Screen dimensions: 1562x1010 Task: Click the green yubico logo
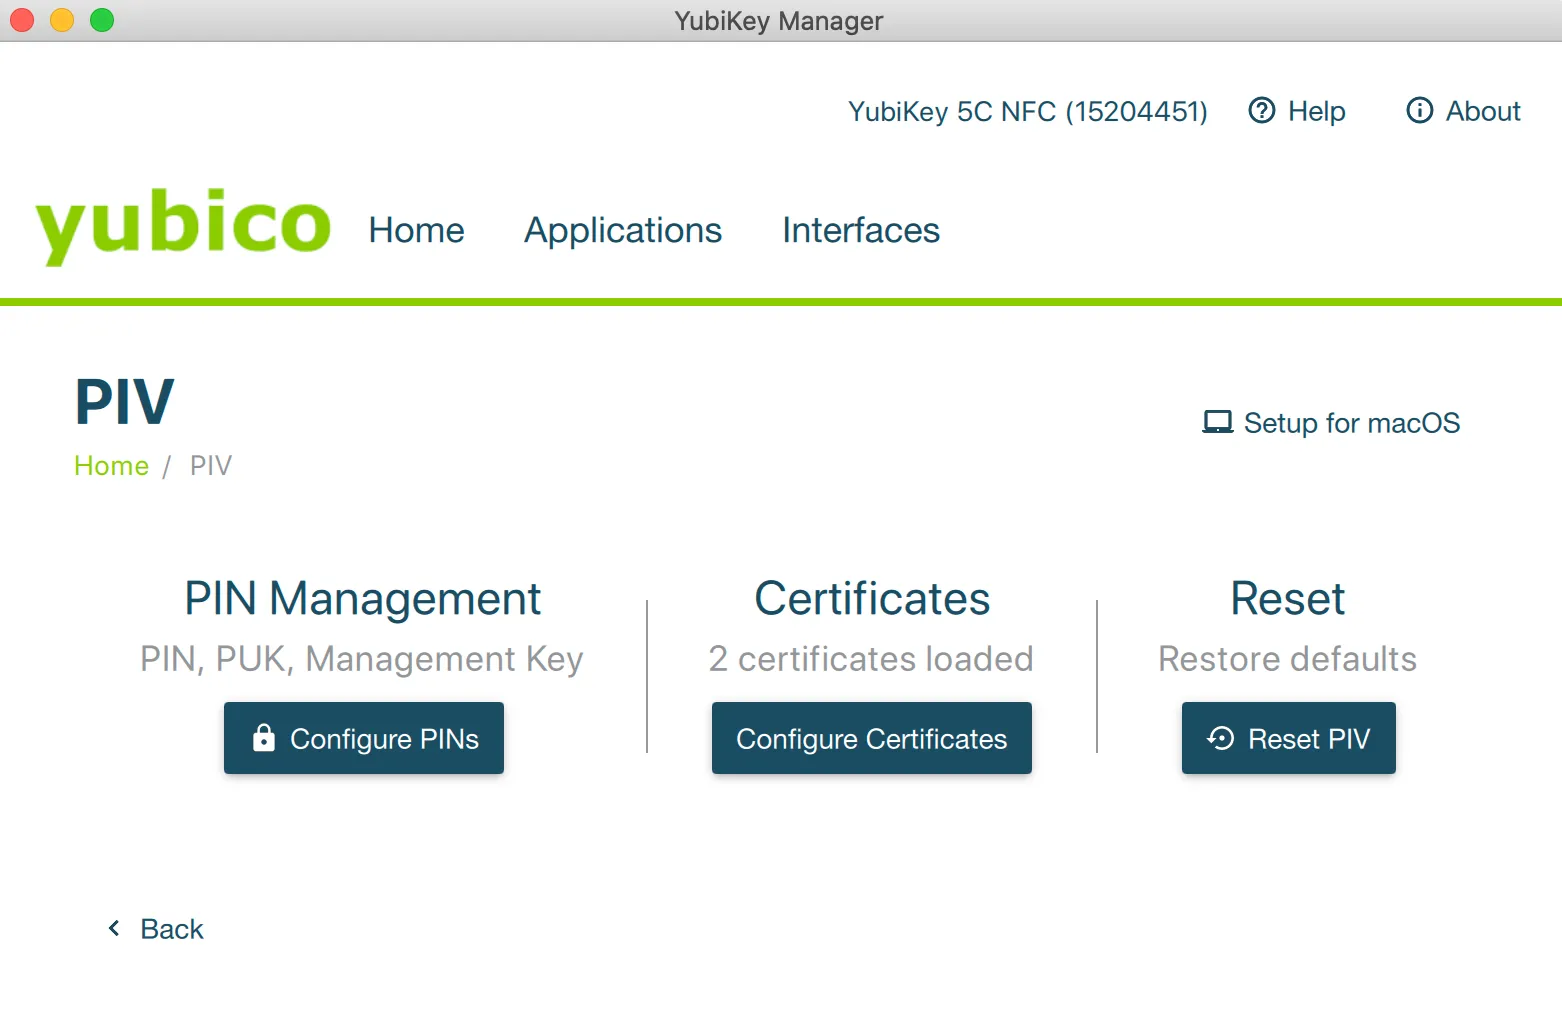pyautogui.click(x=183, y=226)
